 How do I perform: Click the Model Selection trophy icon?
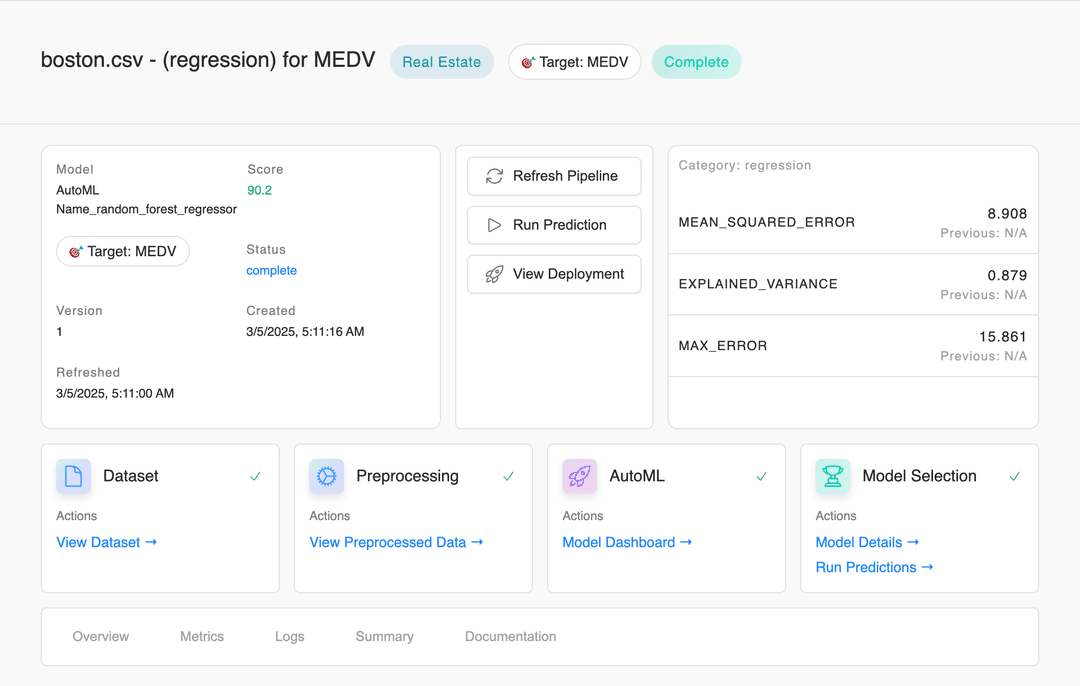click(x=832, y=477)
